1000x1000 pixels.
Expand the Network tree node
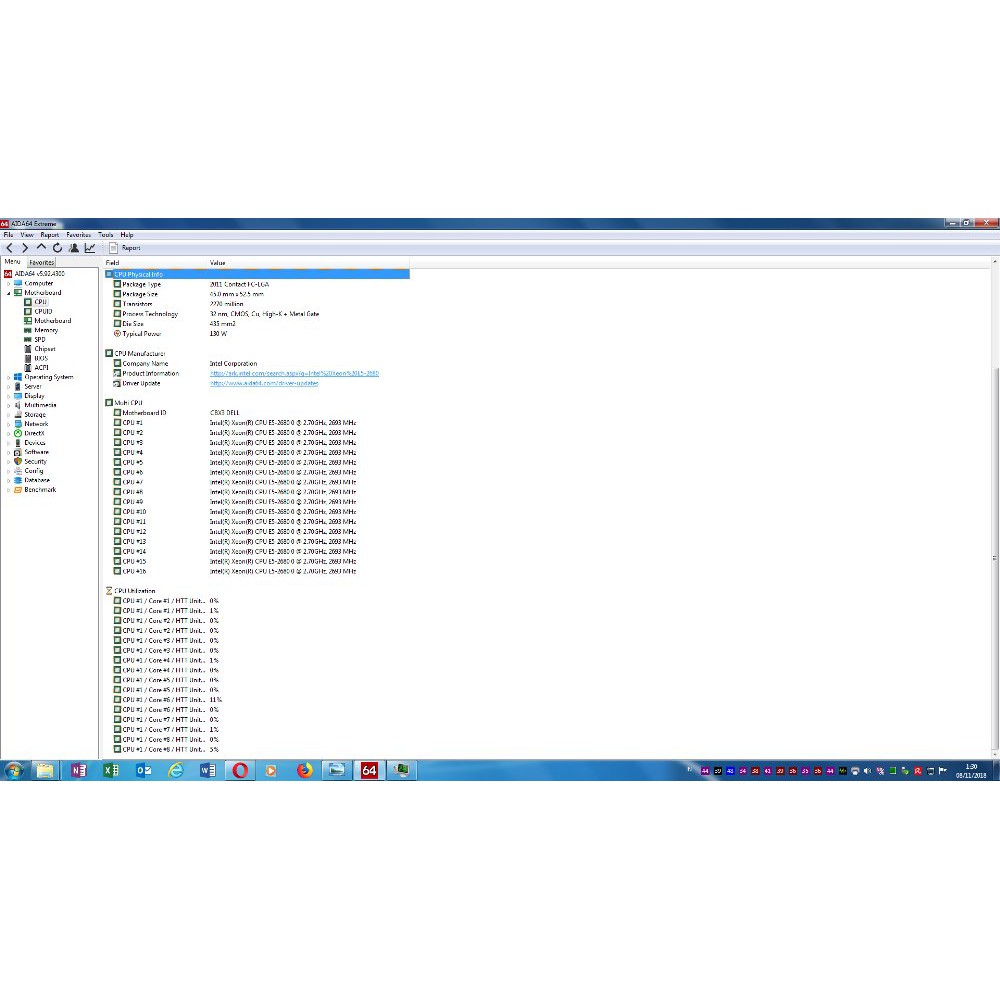click(x=8, y=424)
